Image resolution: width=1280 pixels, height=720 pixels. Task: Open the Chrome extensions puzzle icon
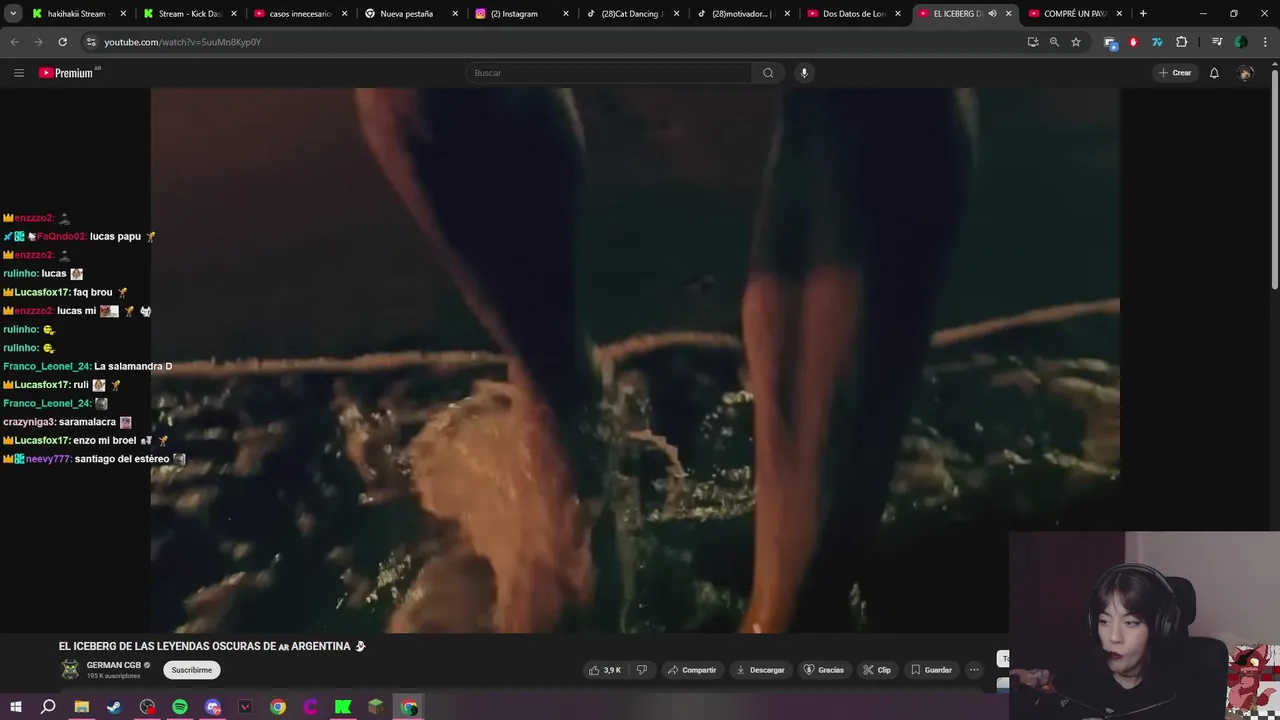click(1182, 42)
